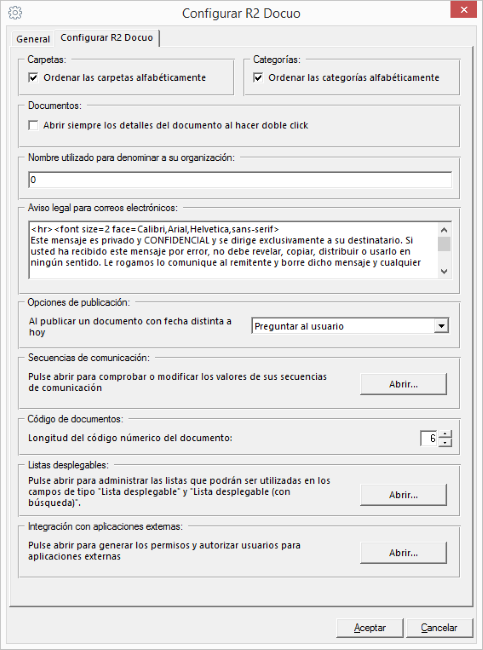Increase document code length with up arrow
The width and height of the screenshot is (483, 650).
coord(445,434)
